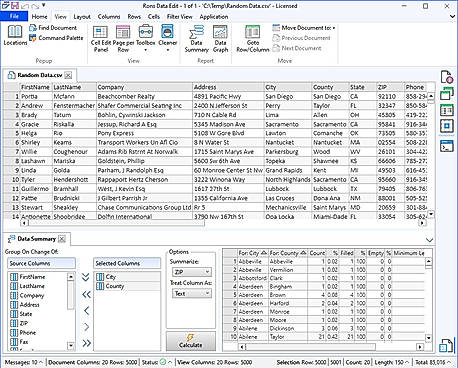This screenshot has width=458, height=368.
Task: Collapse the Data Summary panel chevron
Action: coord(429,240)
